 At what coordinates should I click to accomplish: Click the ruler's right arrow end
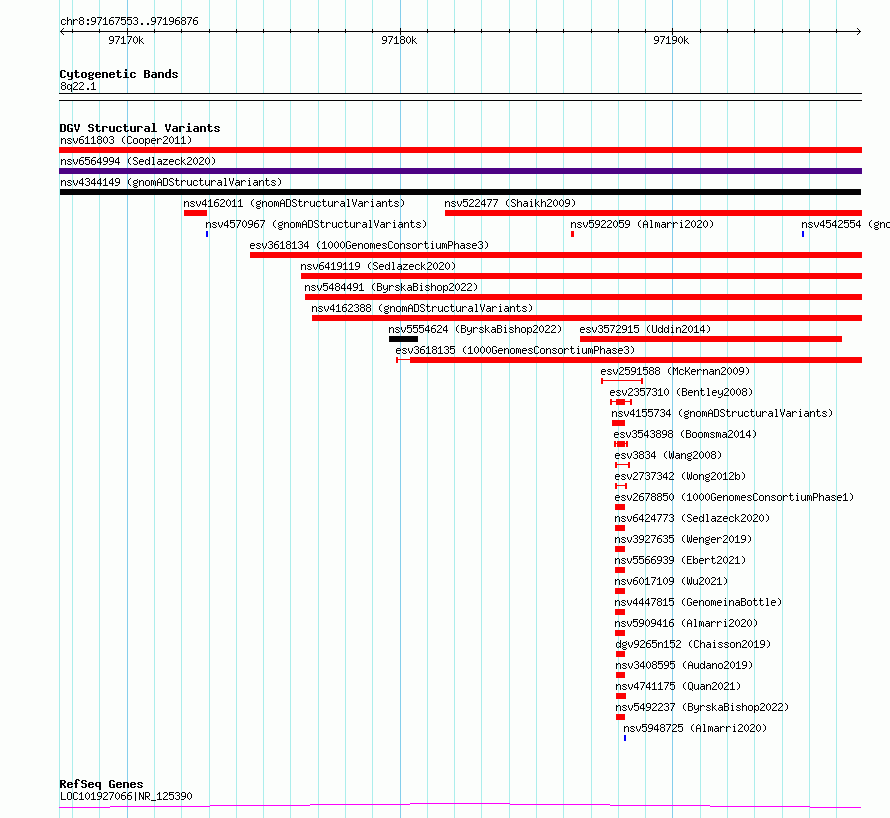[x=859, y=32]
